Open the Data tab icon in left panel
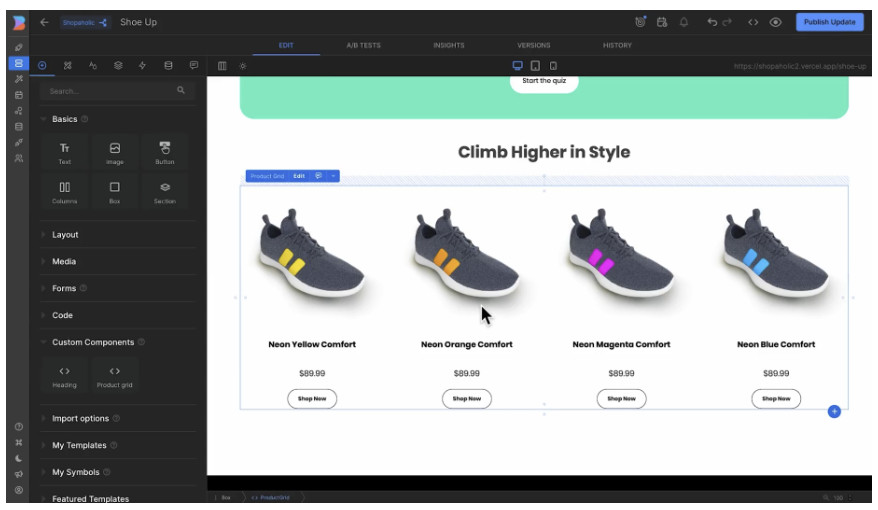The height and width of the screenshot is (510, 878). coord(168,65)
